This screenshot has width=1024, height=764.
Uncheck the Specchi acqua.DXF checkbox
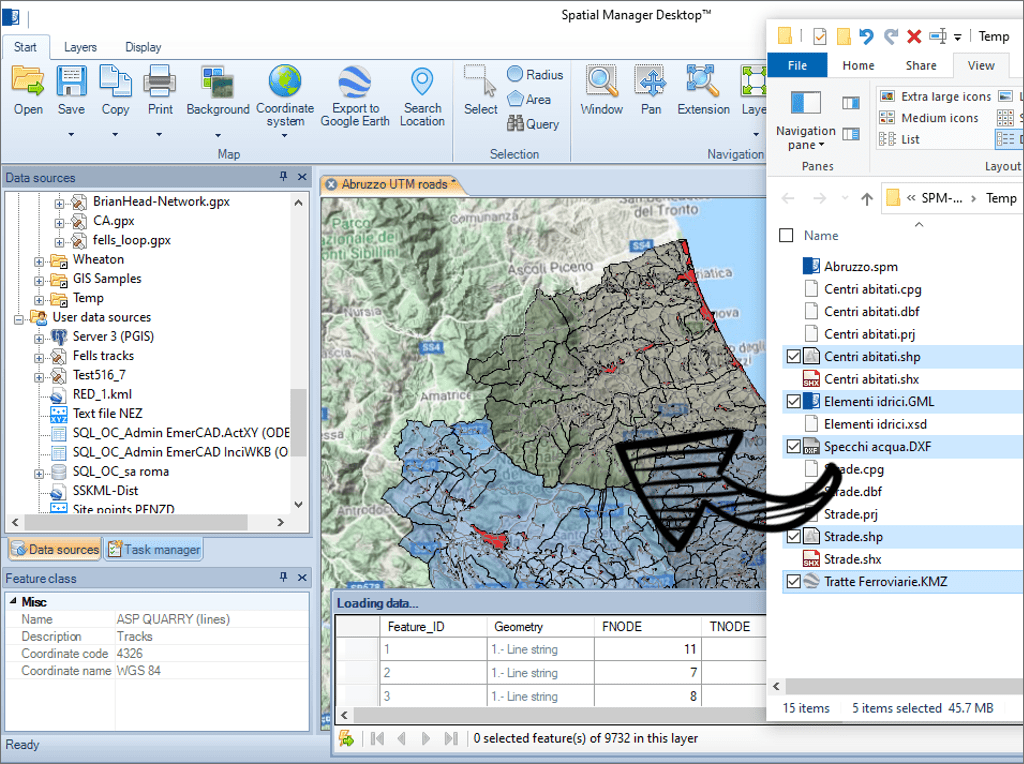793,447
